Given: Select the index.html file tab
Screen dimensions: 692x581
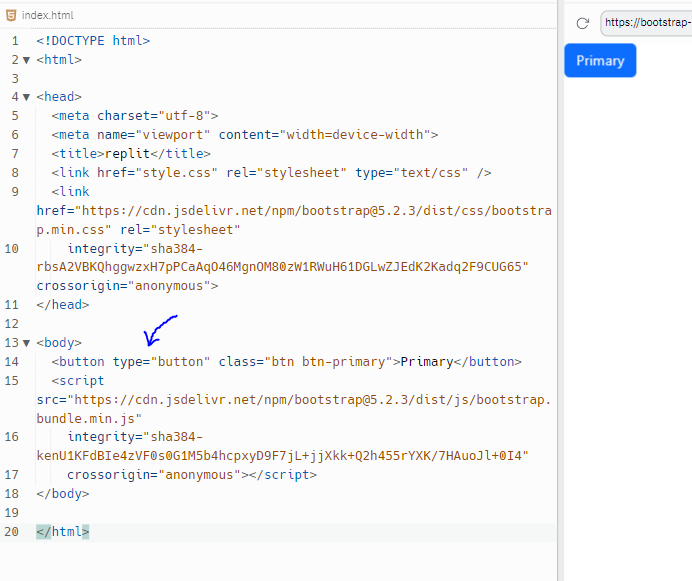Looking at the screenshot, I should click(40, 15).
